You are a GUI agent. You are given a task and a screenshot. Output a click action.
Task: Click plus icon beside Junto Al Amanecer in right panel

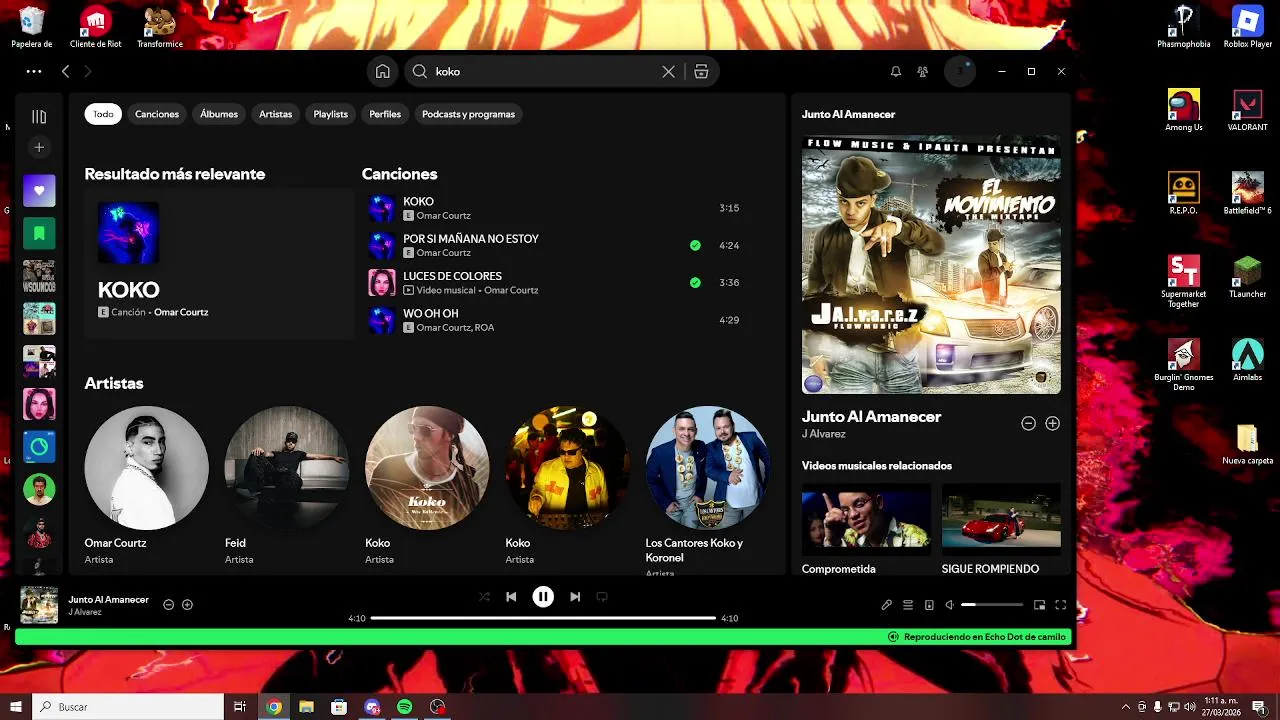click(x=1052, y=423)
